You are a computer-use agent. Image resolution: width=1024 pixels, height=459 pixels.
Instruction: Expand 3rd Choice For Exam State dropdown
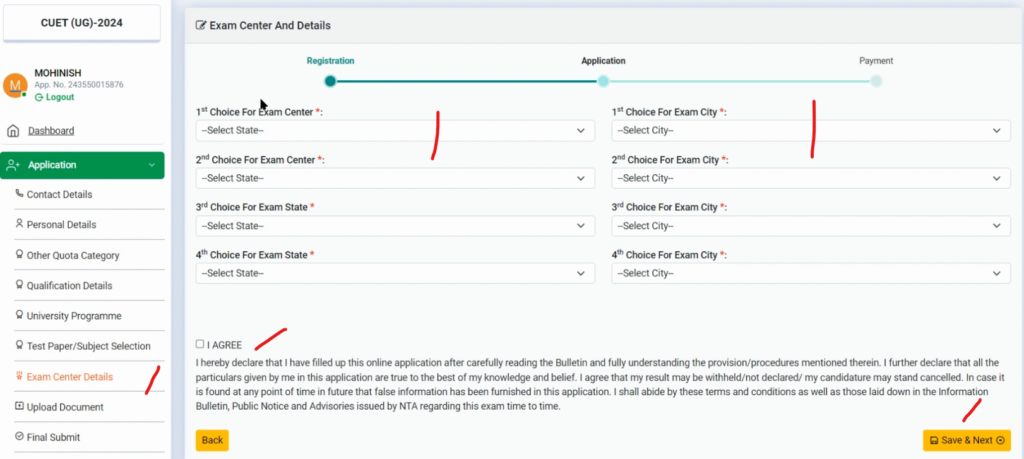395,226
